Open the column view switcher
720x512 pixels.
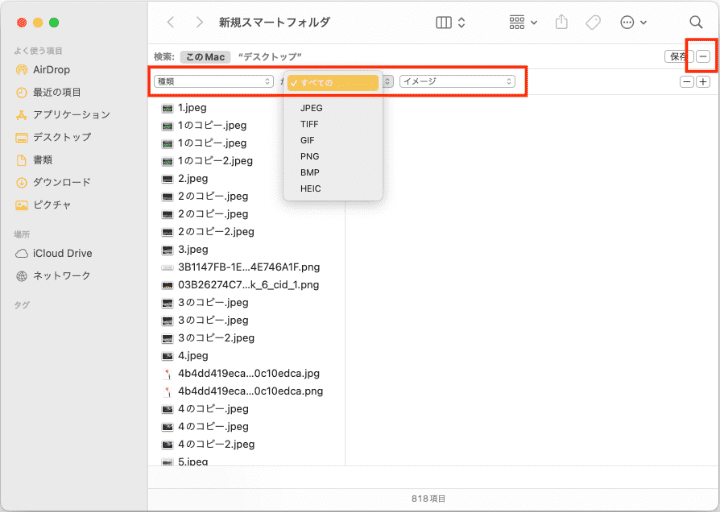[451, 22]
